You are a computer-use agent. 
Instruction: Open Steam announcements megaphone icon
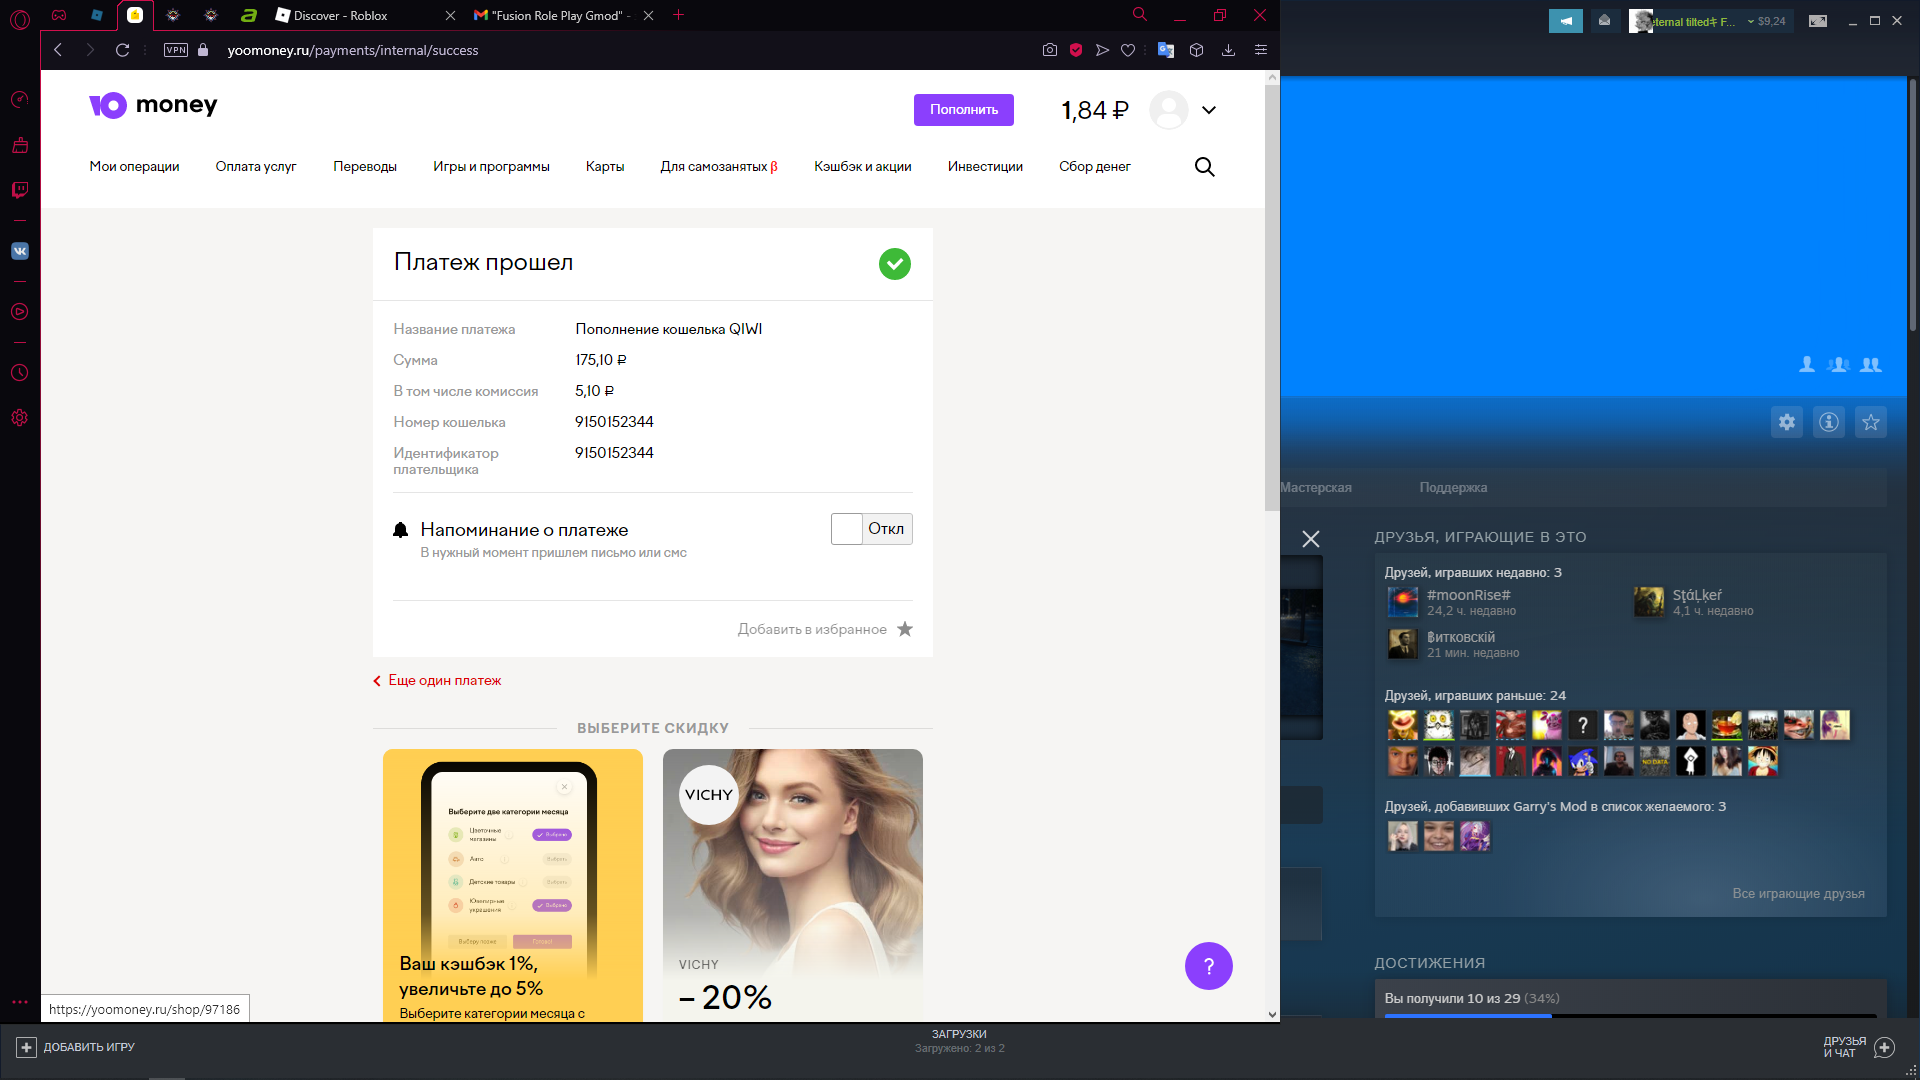point(1566,21)
